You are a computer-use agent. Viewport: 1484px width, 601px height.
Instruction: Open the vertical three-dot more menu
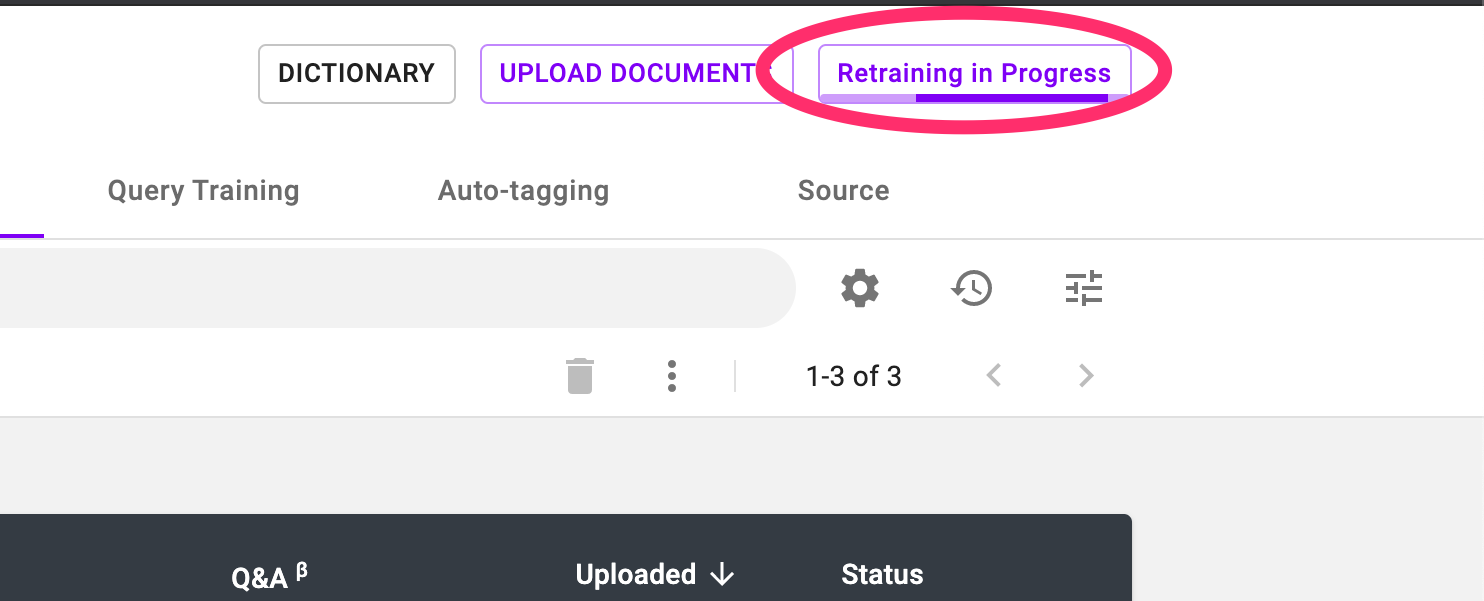pos(672,376)
